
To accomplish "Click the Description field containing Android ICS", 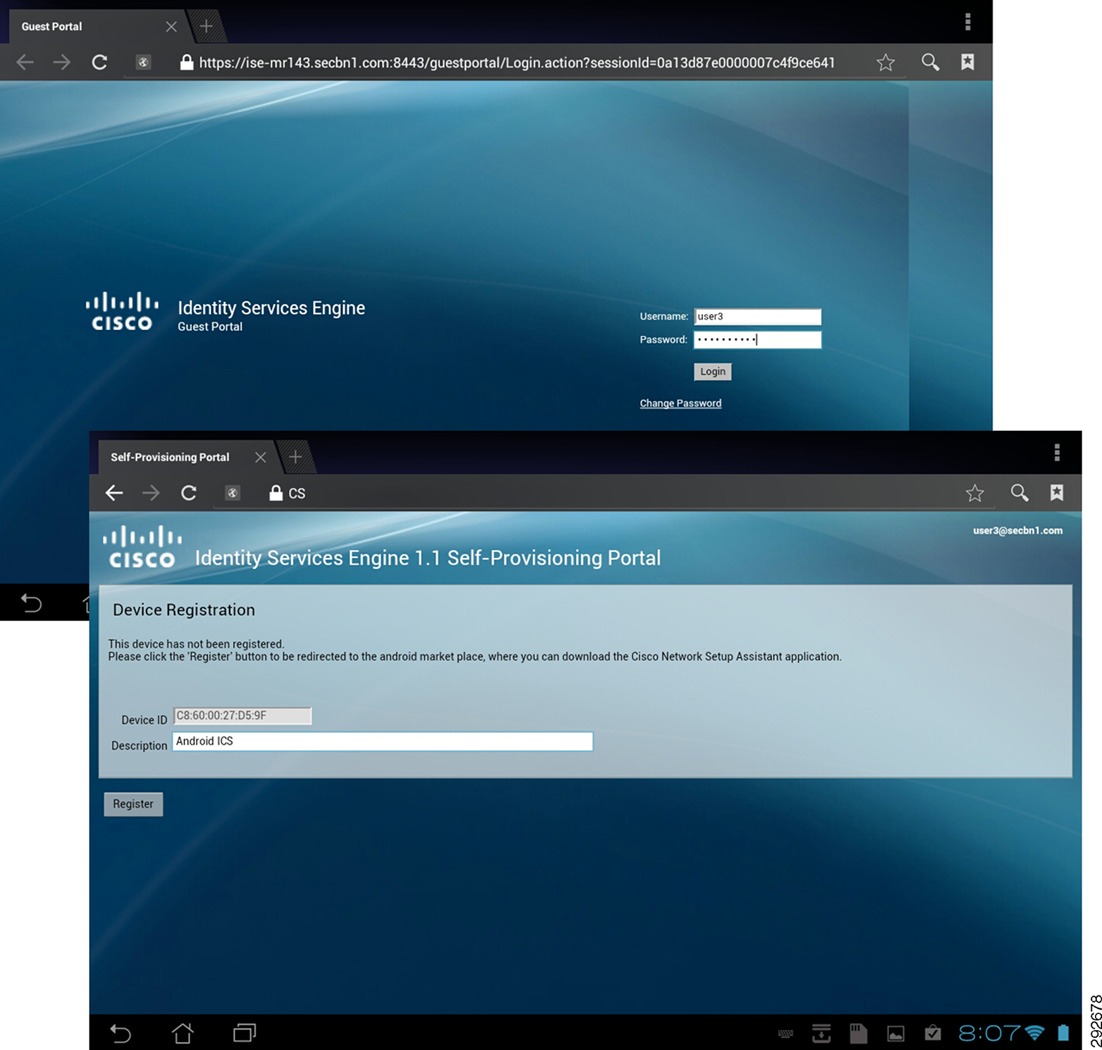I will point(382,741).
